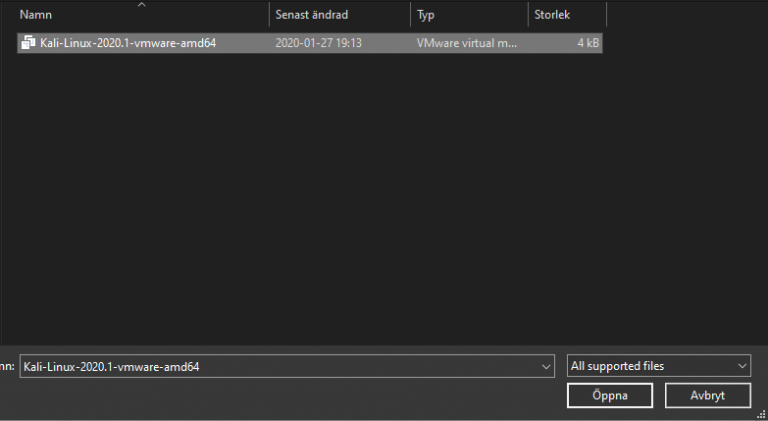This screenshot has width=768, height=421.
Task: Click the file name field label
Action: click(7, 367)
